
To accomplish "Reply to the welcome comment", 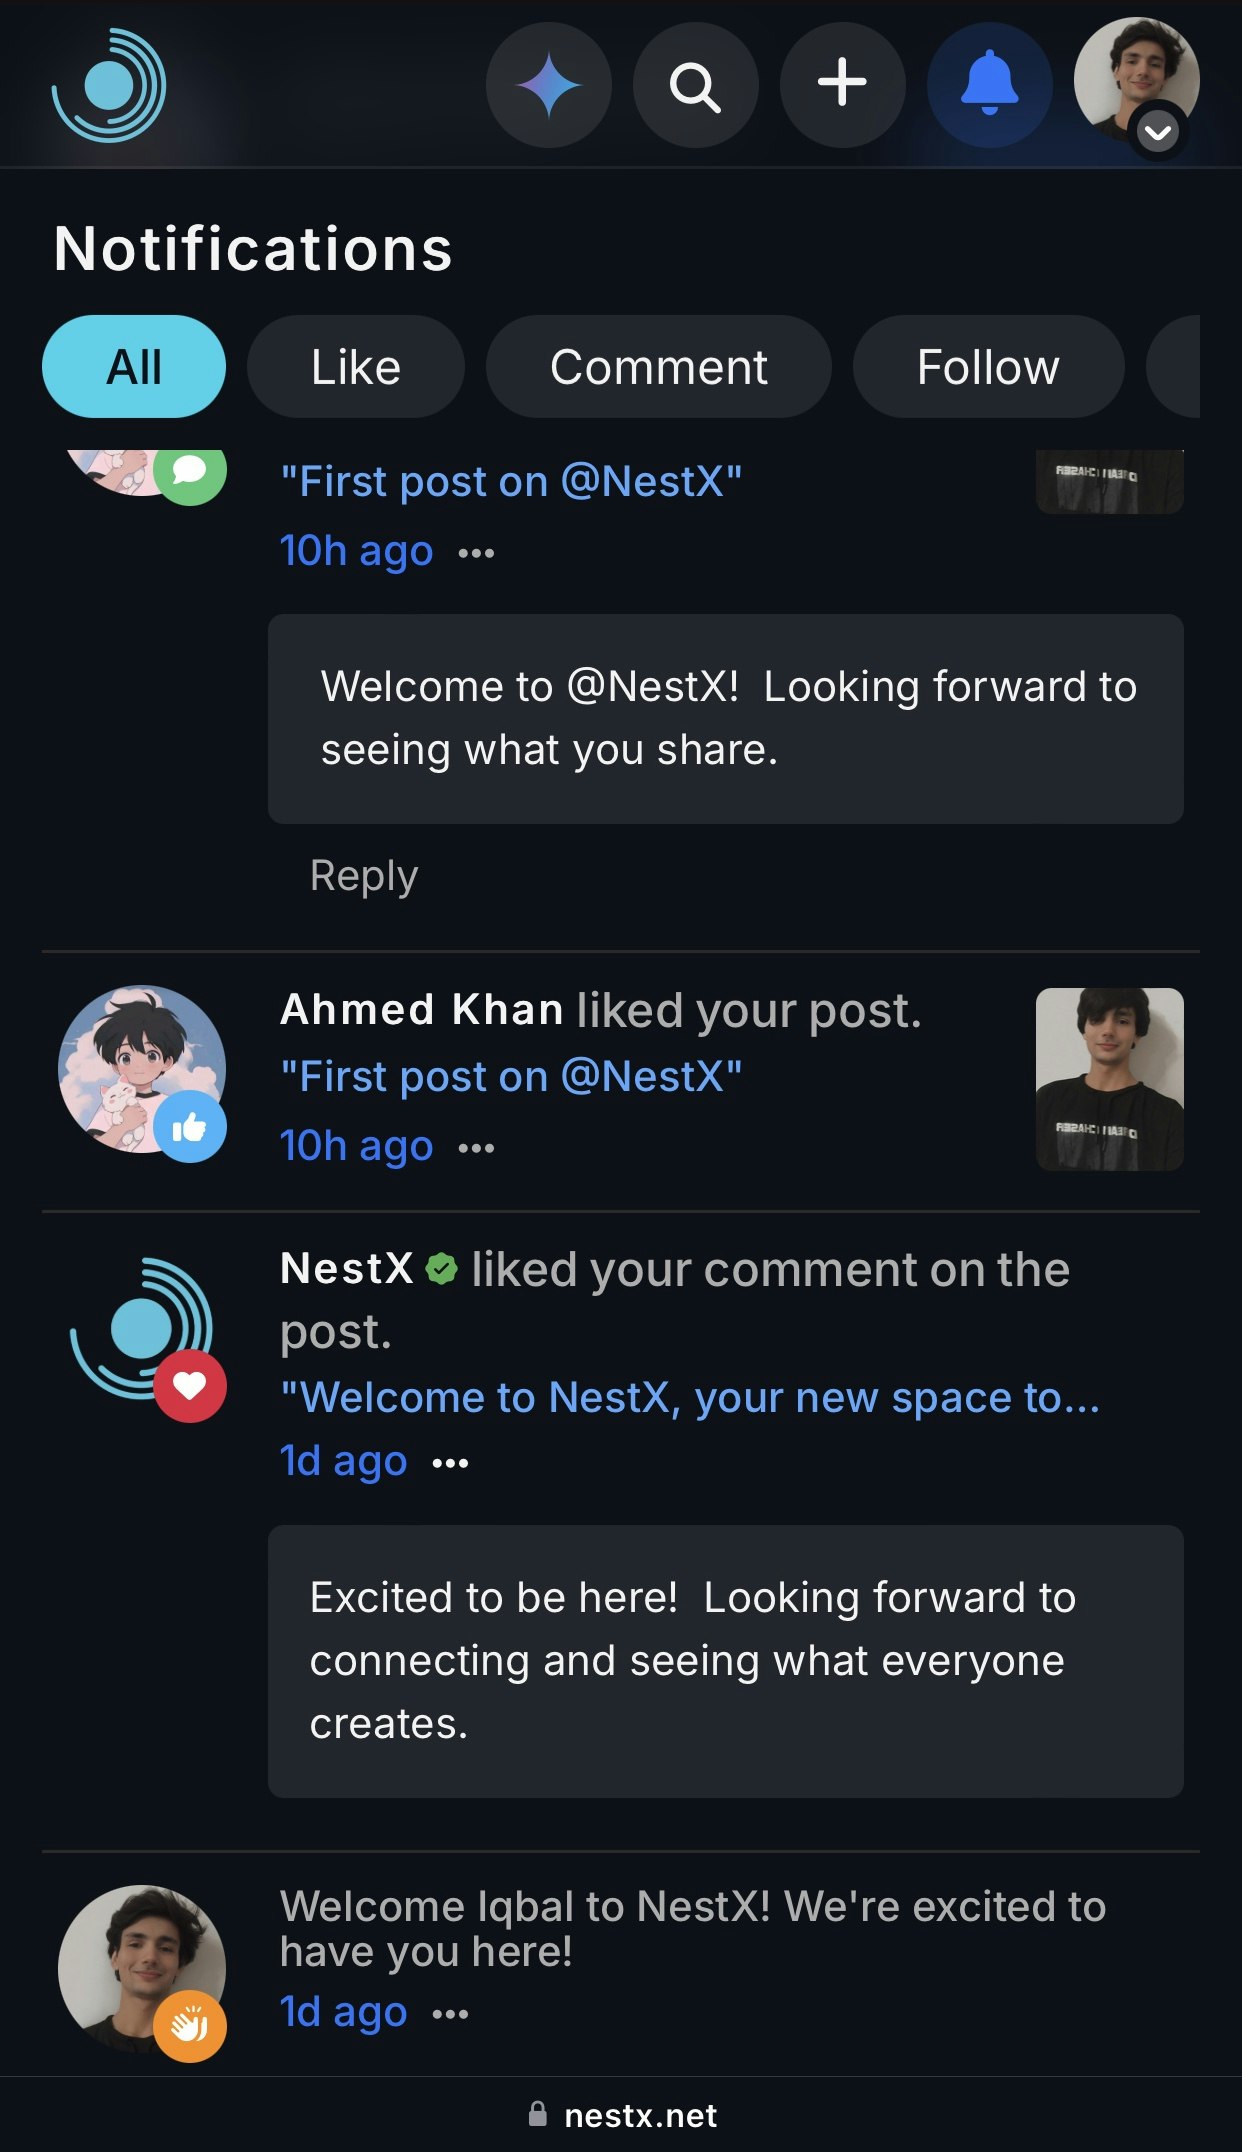I will pyautogui.click(x=362, y=875).
